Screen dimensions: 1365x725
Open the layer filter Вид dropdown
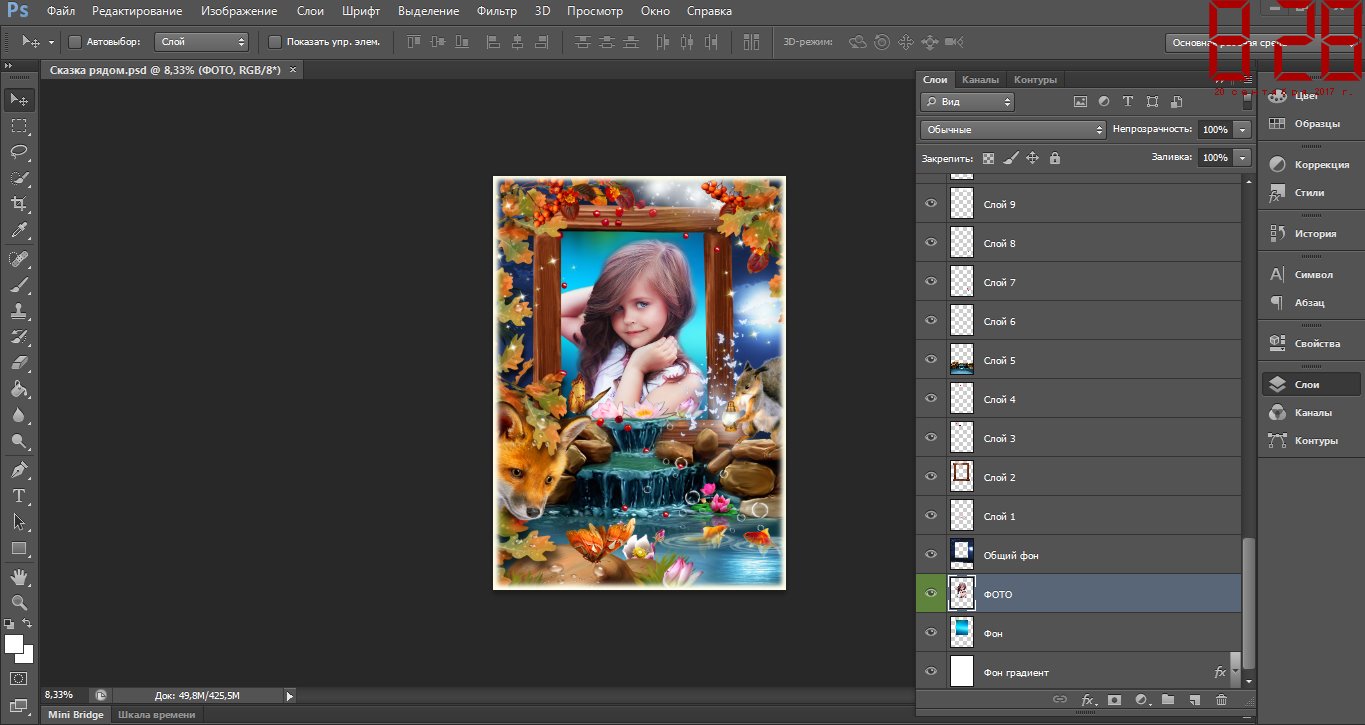tap(967, 102)
